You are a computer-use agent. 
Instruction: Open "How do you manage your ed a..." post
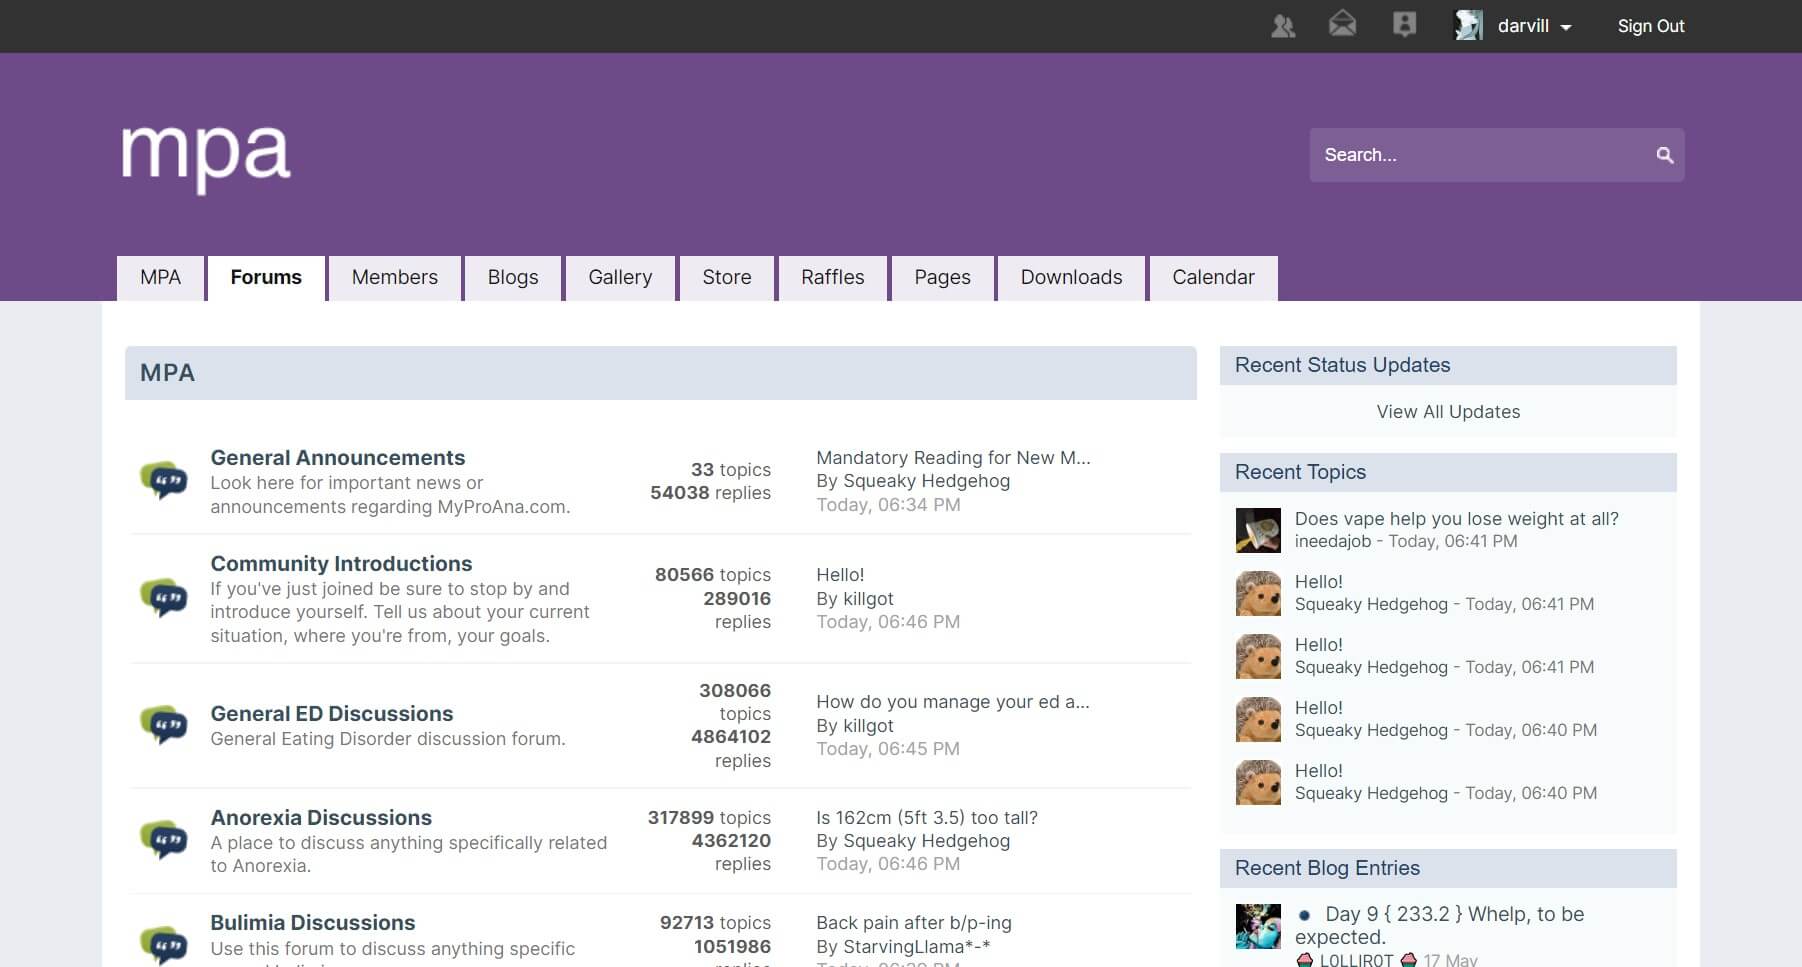953,702
